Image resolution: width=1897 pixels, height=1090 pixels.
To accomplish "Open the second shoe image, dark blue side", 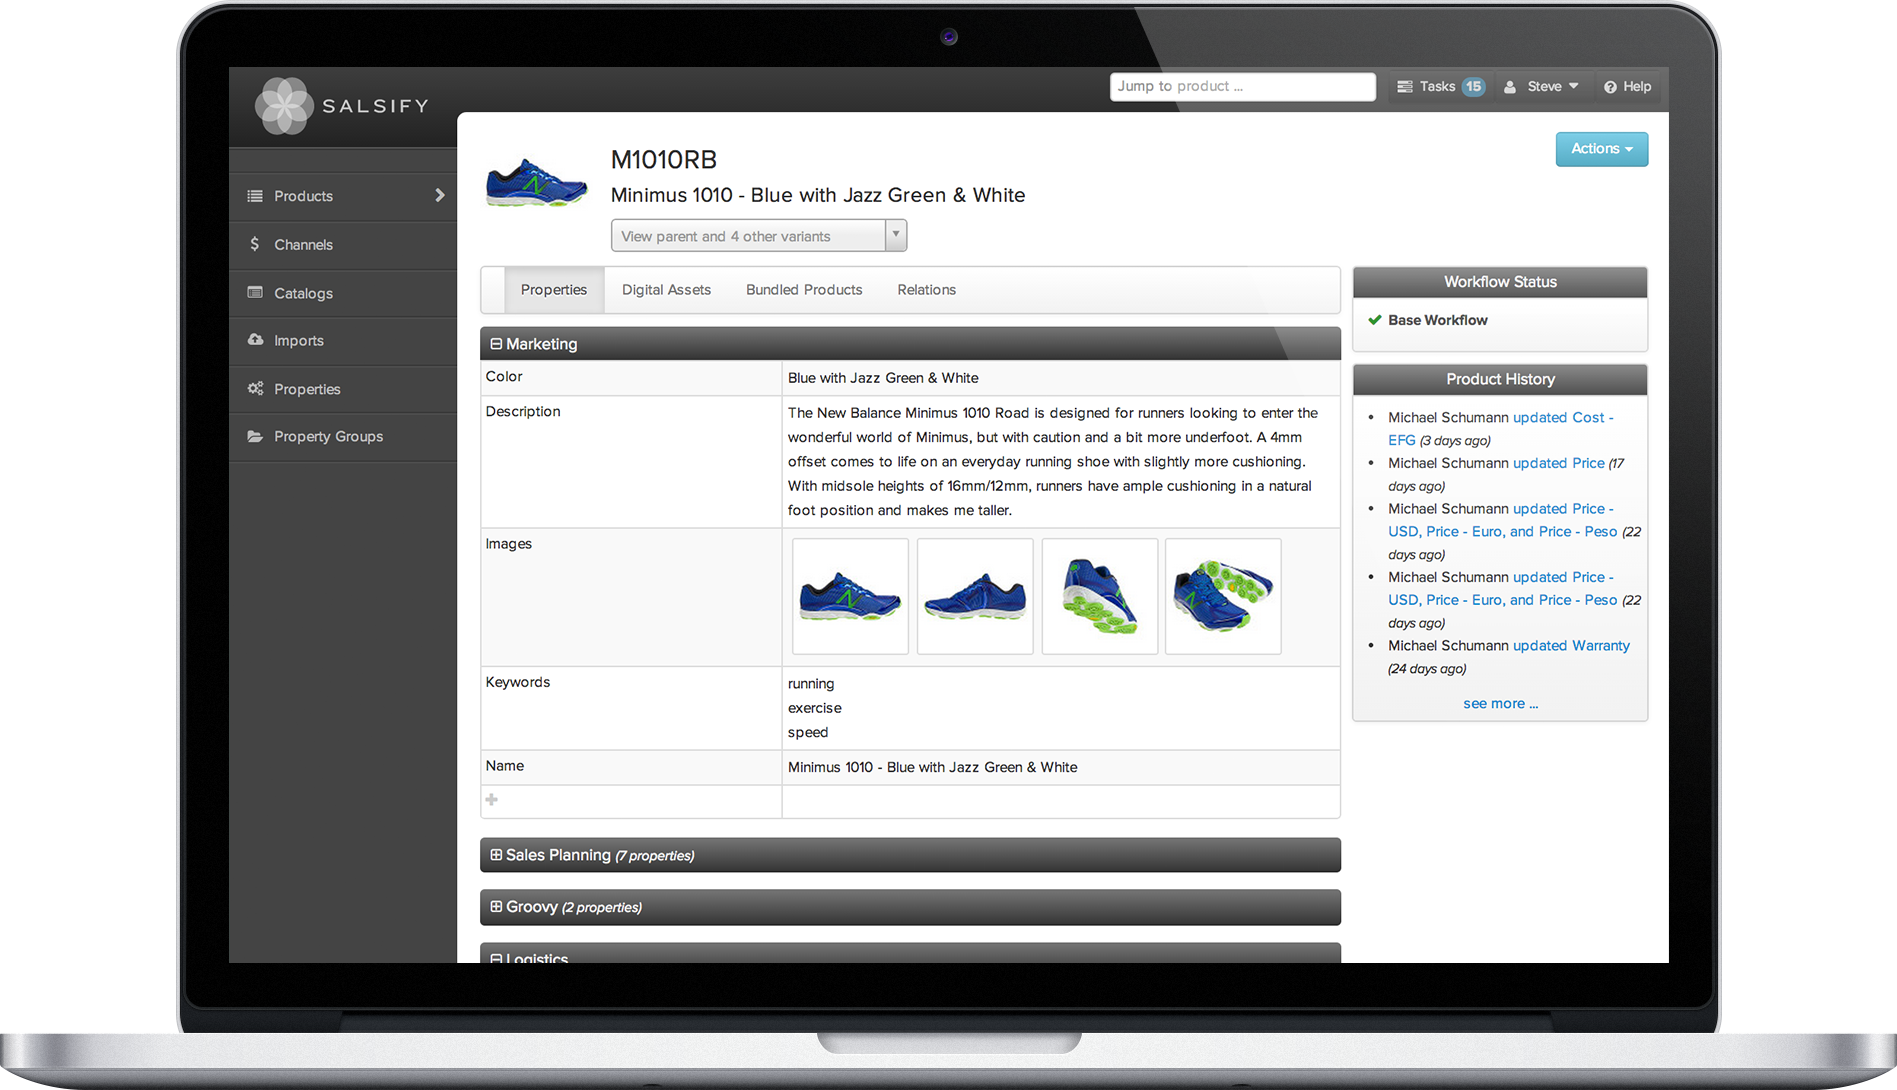I will click(975, 597).
